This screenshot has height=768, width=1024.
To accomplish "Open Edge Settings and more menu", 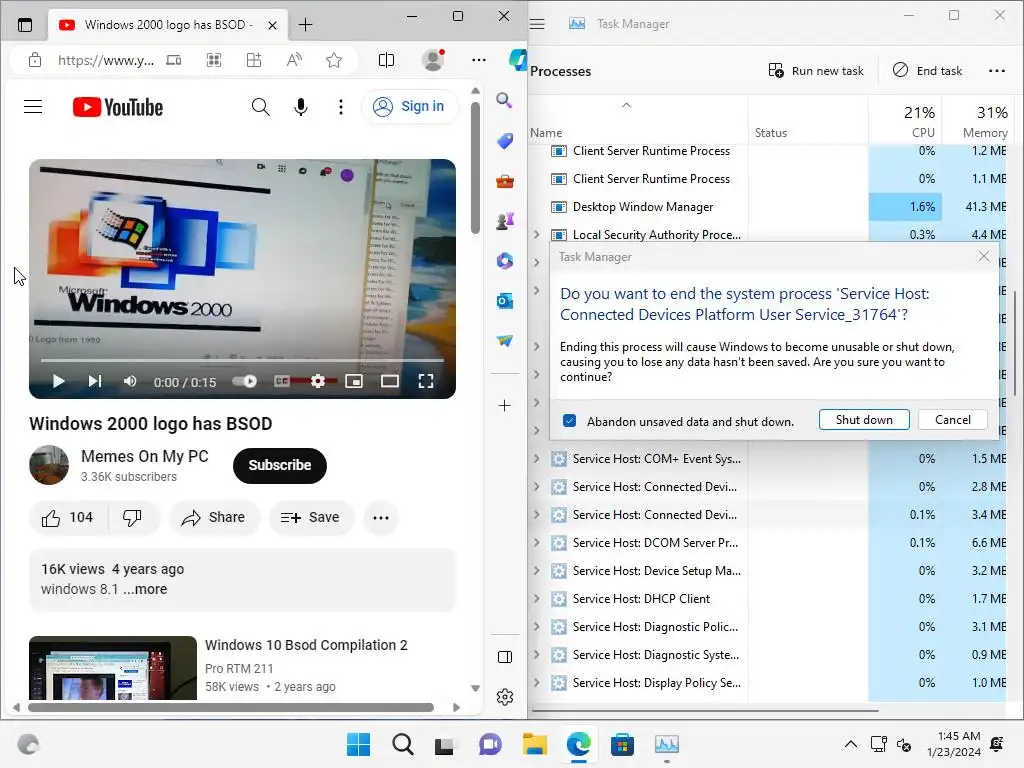I will tap(479, 60).
